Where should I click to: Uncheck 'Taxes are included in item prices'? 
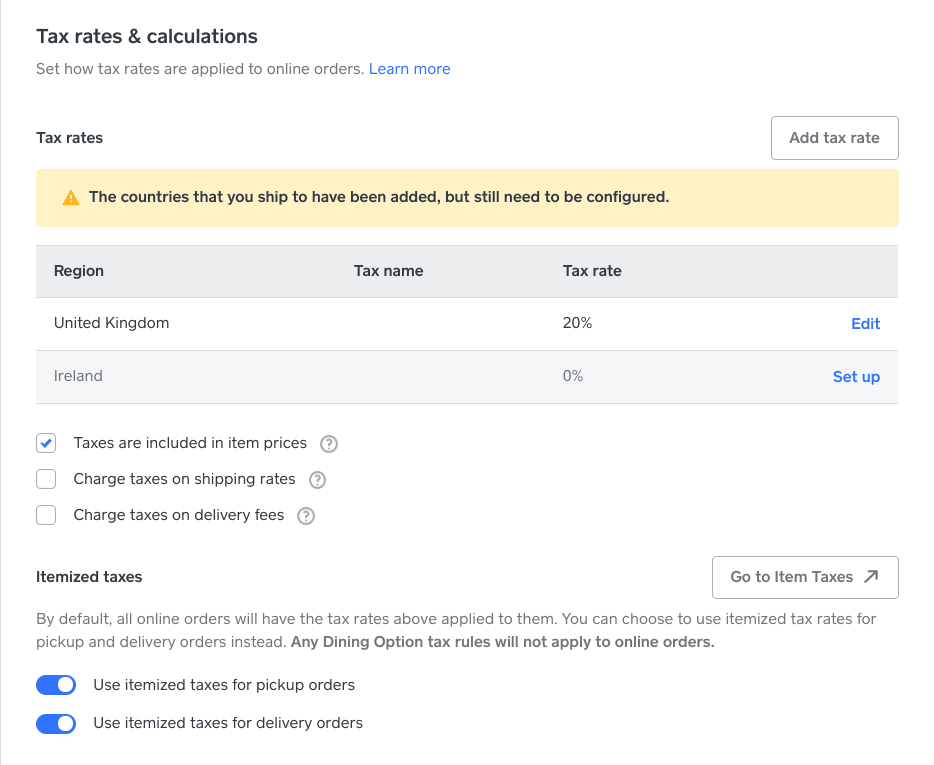click(x=46, y=443)
